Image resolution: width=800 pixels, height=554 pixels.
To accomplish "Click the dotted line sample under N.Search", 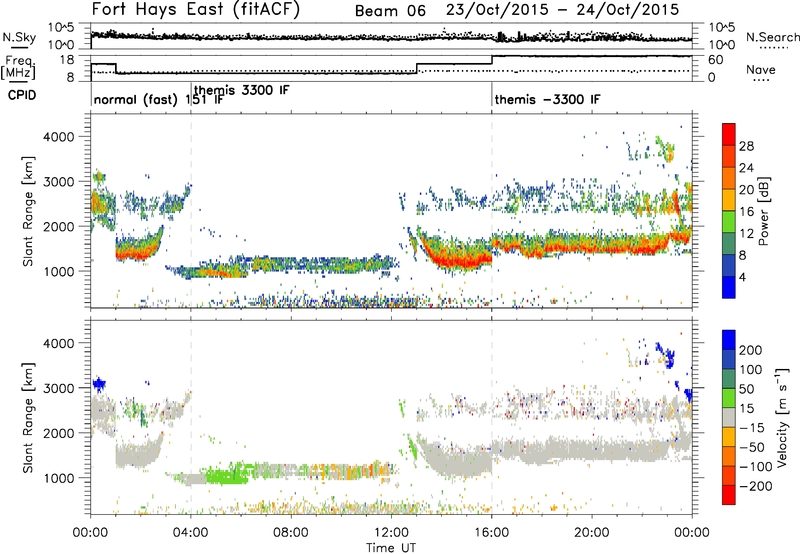I will 774,47.
